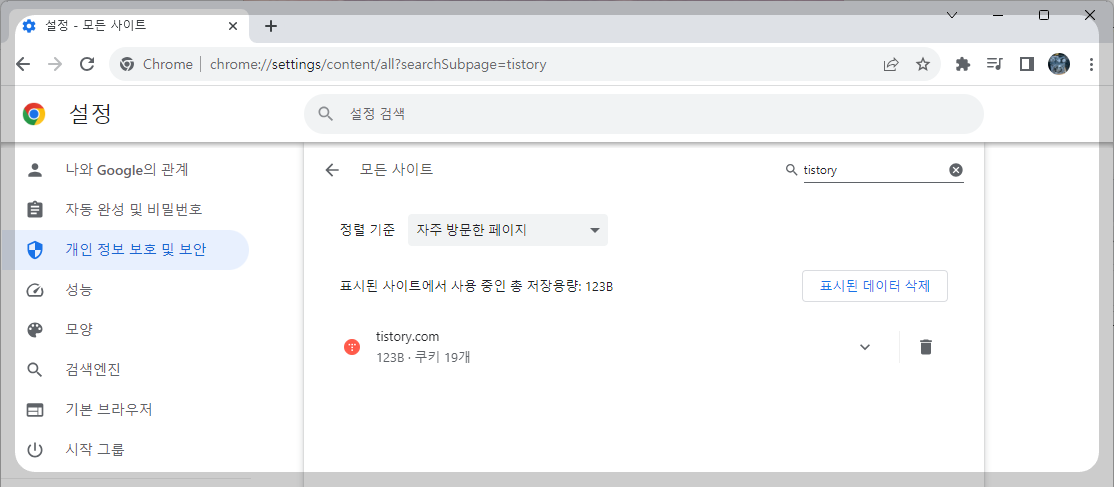Viewport: 1114px width, 487px height.
Task: Select the 설정 - 모든 사이트 tab
Action: [x=131, y=26]
